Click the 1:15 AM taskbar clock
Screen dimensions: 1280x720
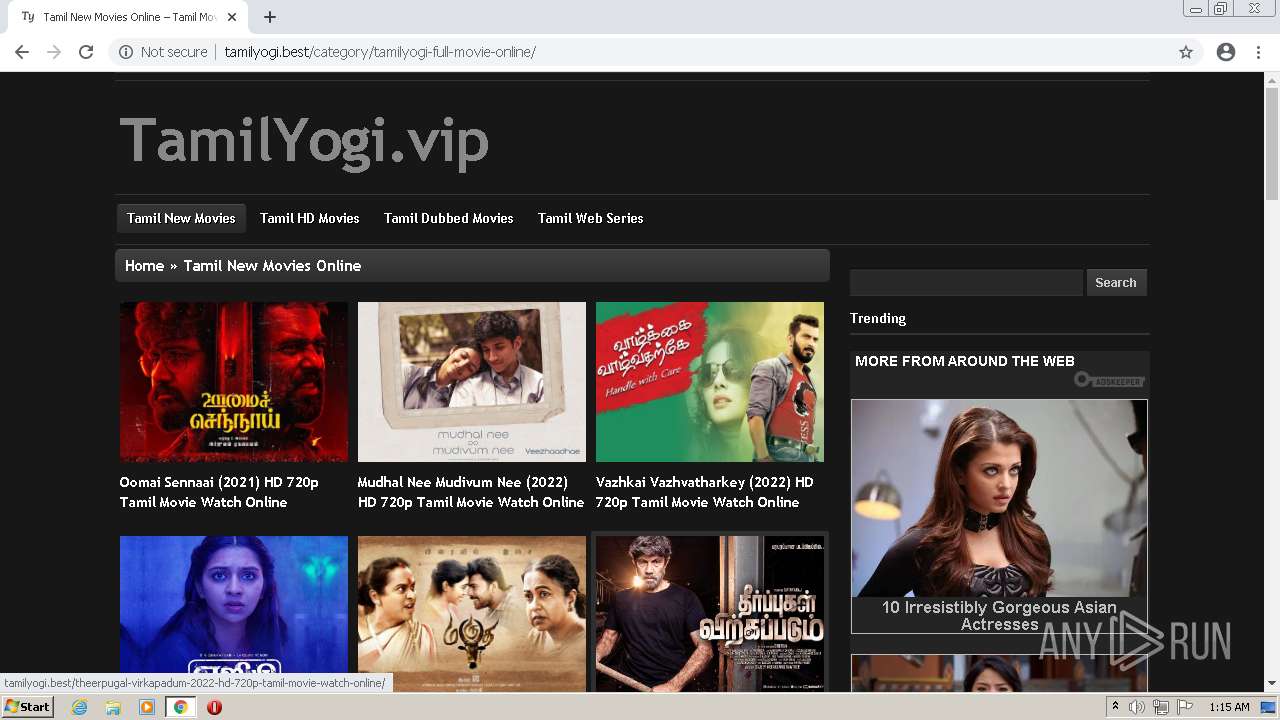(x=1229, y=707)
